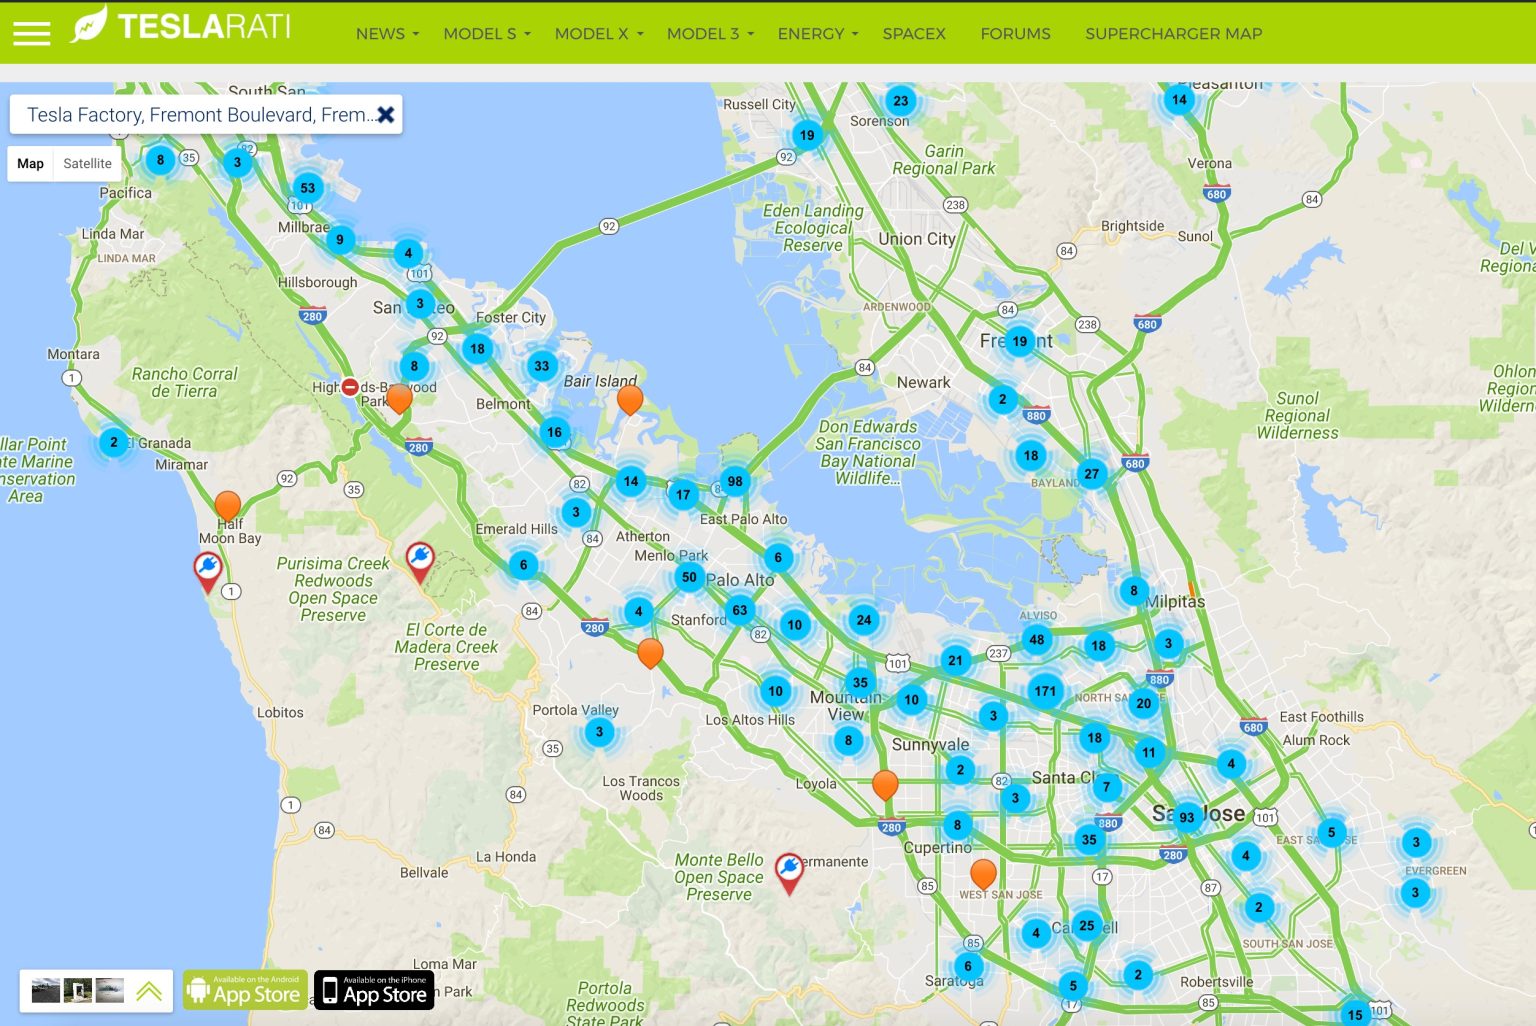The height and width of the screenshot is (1026, 1536).
Task: Click the charger pin near Monte Bello Preserve
Action: [x=789, y=870]
